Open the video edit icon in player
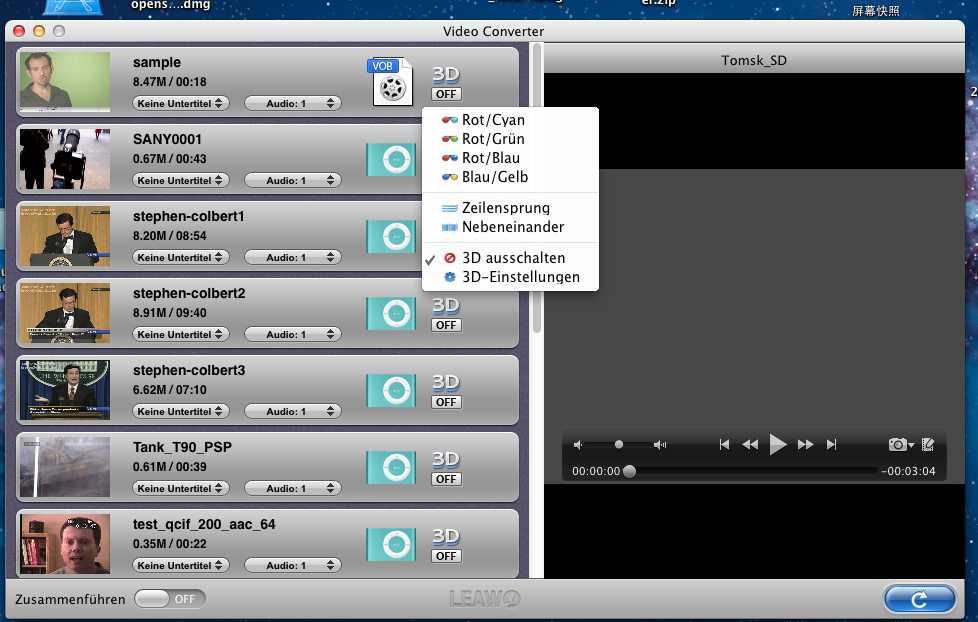This screenshot has height=622, width=978. [x=928, y=444]
